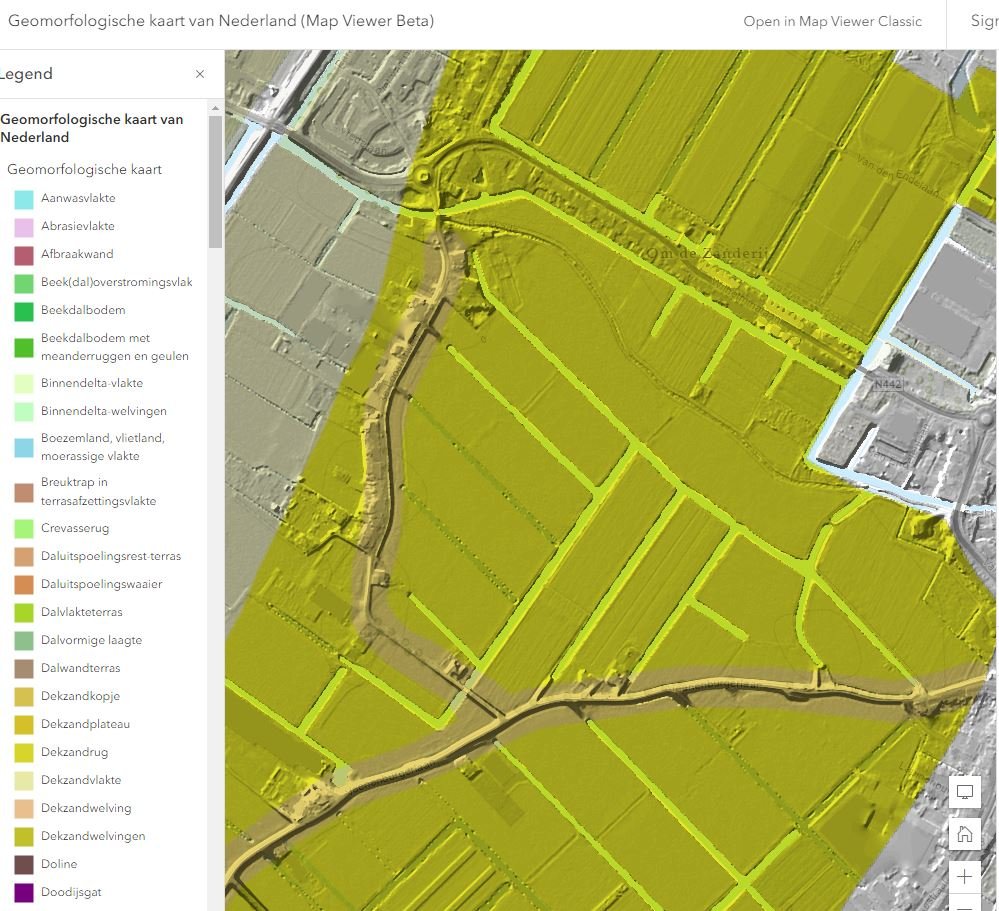Viewport: 999px width, 911px height.
Task: Zoom out with the minus button
Action: point(965,906)
